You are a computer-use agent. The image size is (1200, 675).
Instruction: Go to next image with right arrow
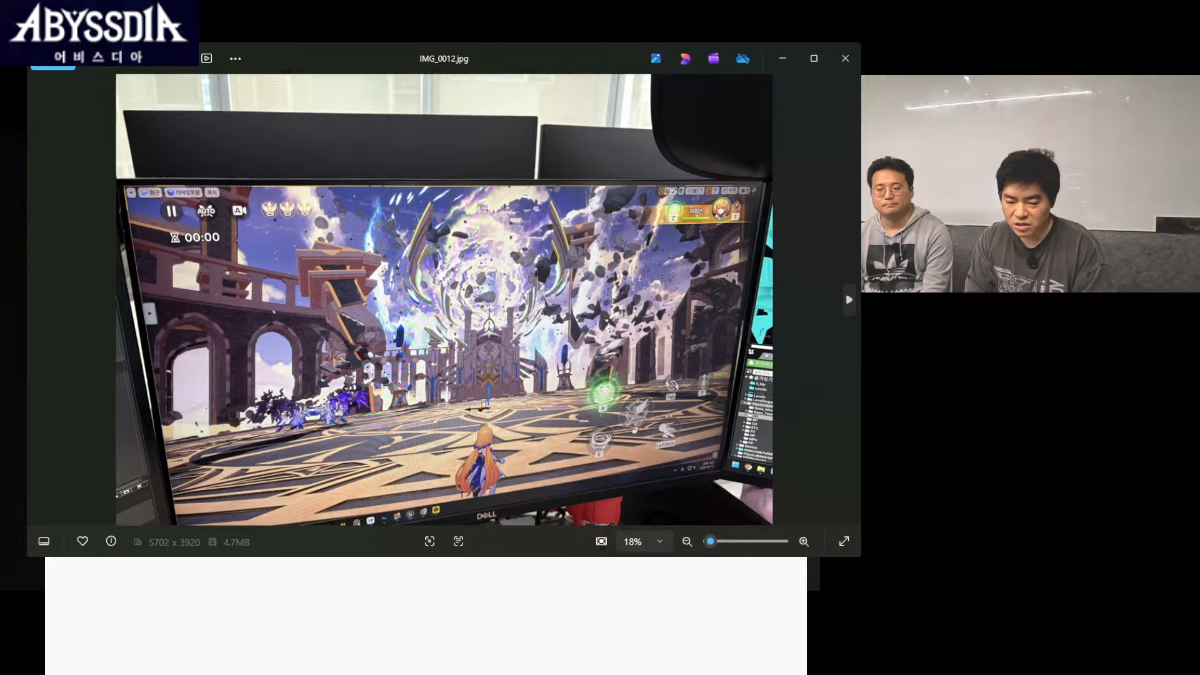[x=849, y=299]
